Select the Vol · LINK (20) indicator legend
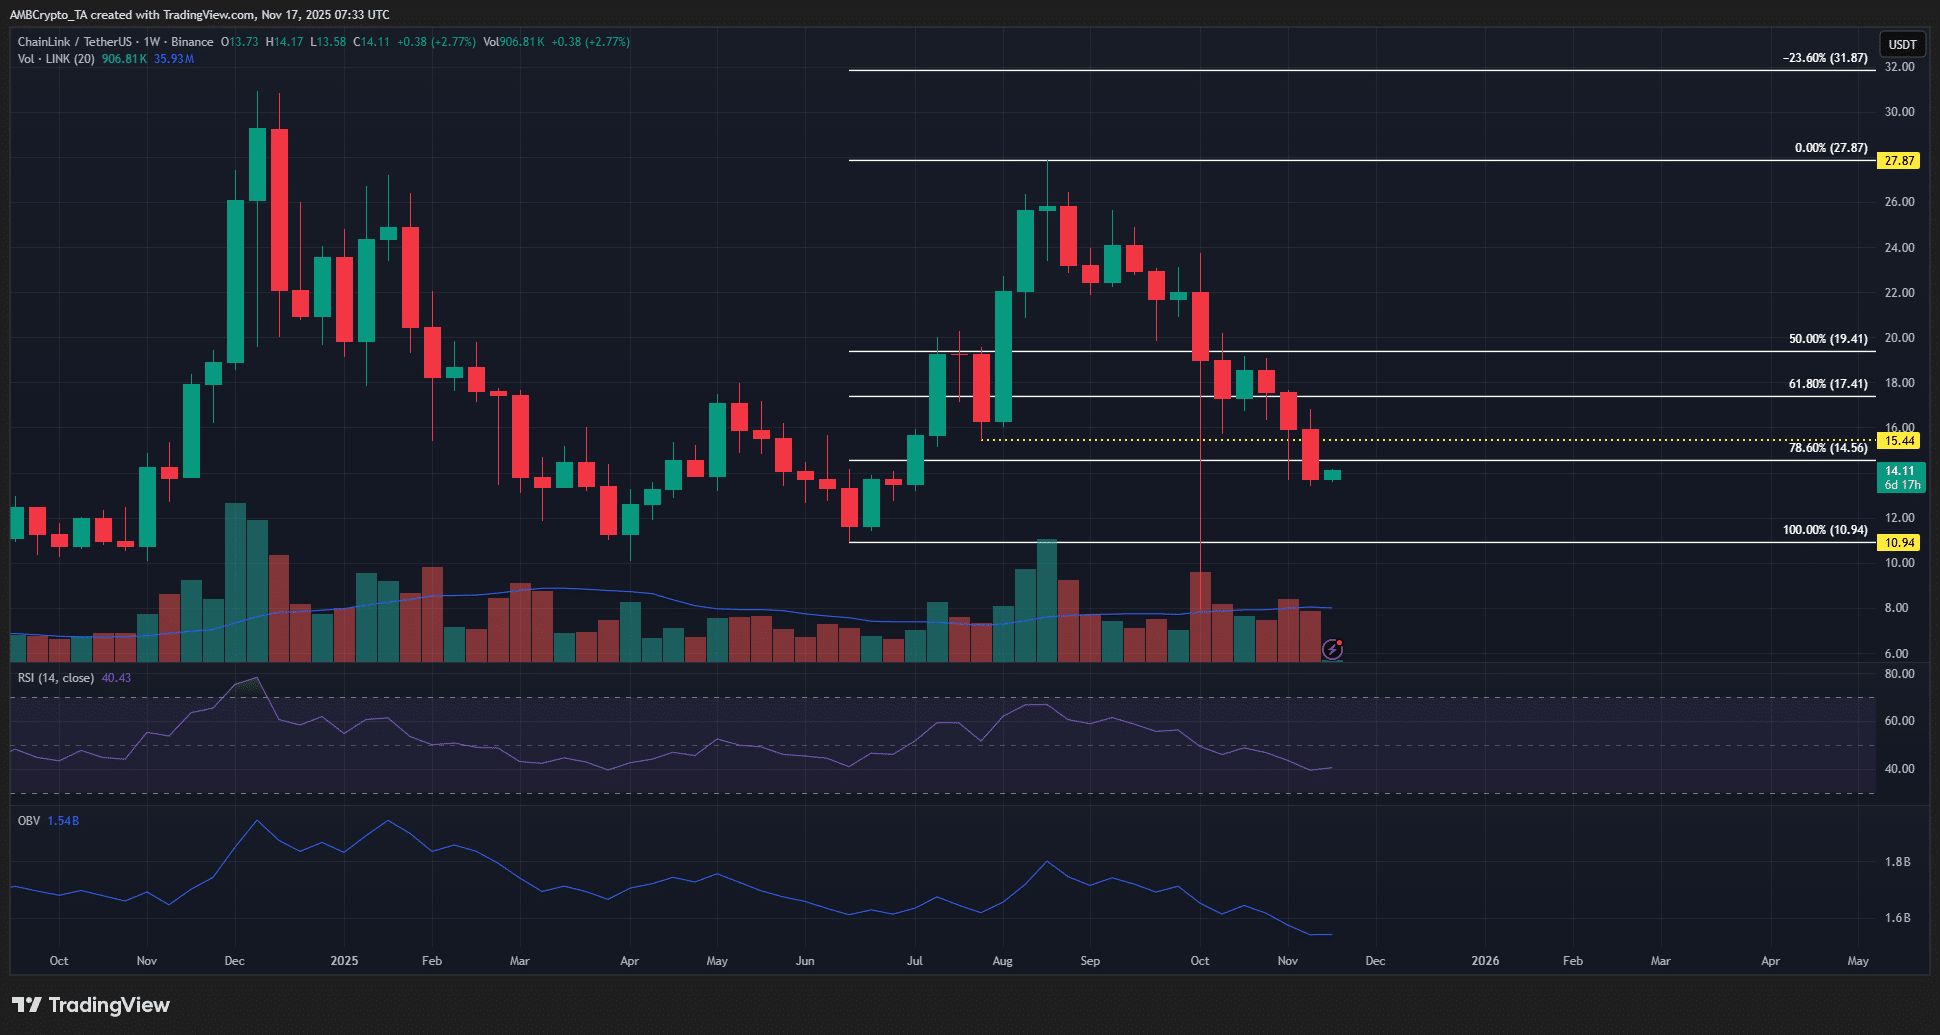The height and width of the screenshot is (1035, 1940). tap(57, 59)
